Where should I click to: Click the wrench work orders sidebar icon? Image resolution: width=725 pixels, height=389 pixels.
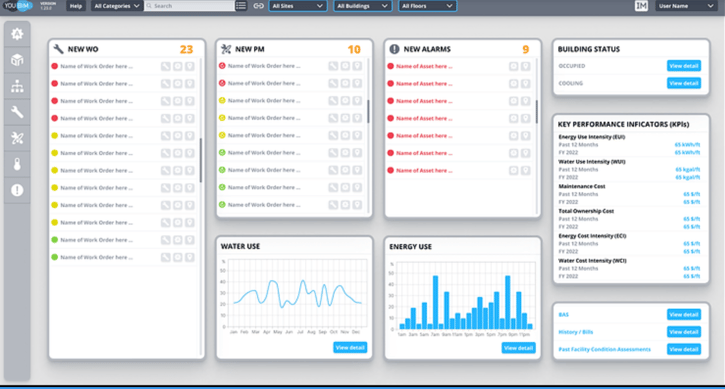click(17, 112)
